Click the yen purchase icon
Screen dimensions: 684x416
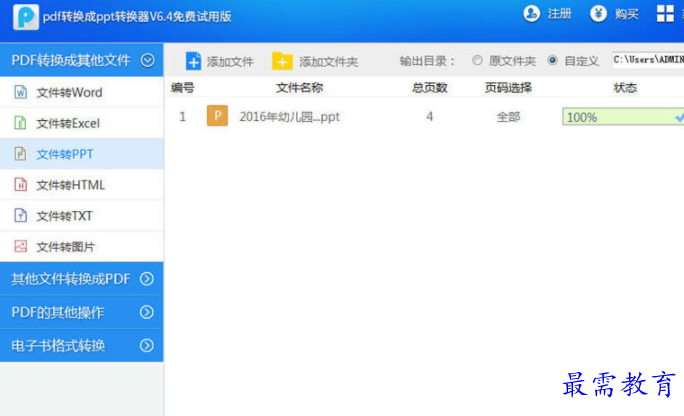pos(598,14)
